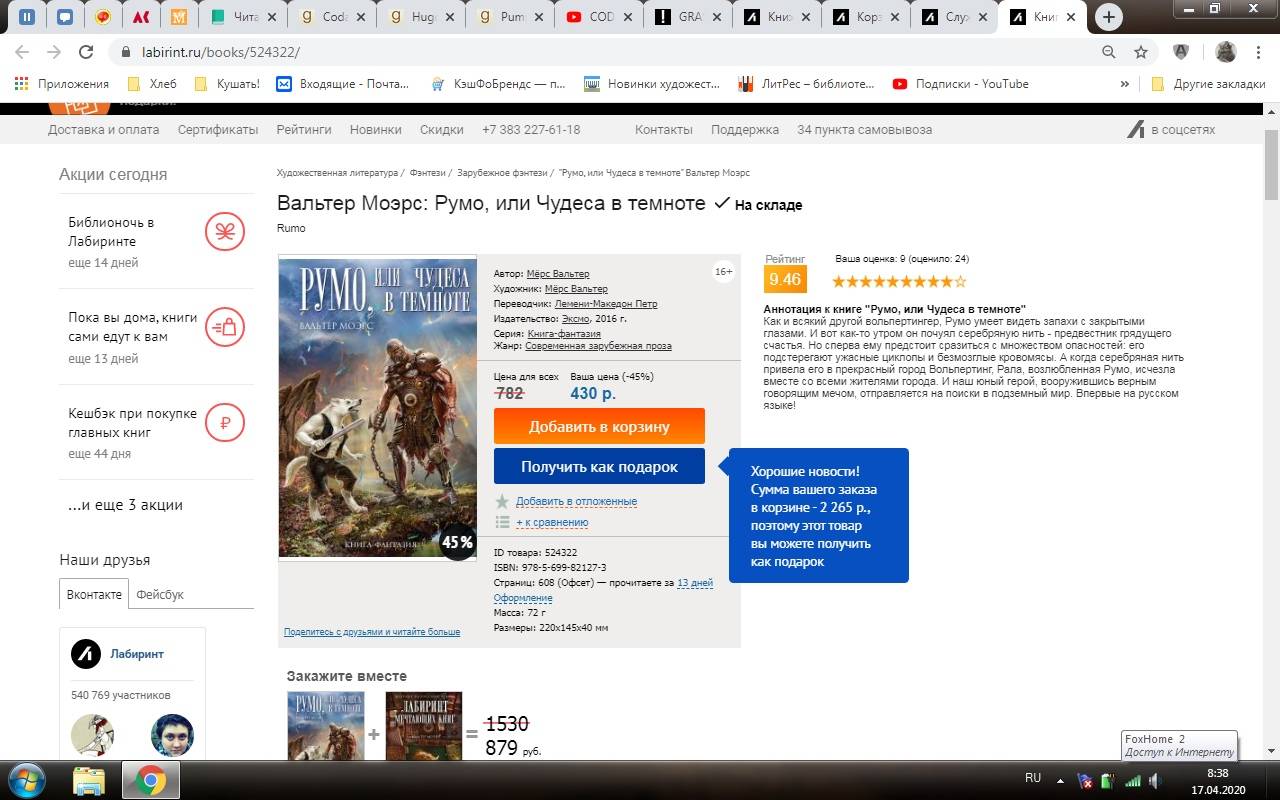Screen dimensions: 1280x800
Task: Open the Оформление link
Action: point(523,598)
